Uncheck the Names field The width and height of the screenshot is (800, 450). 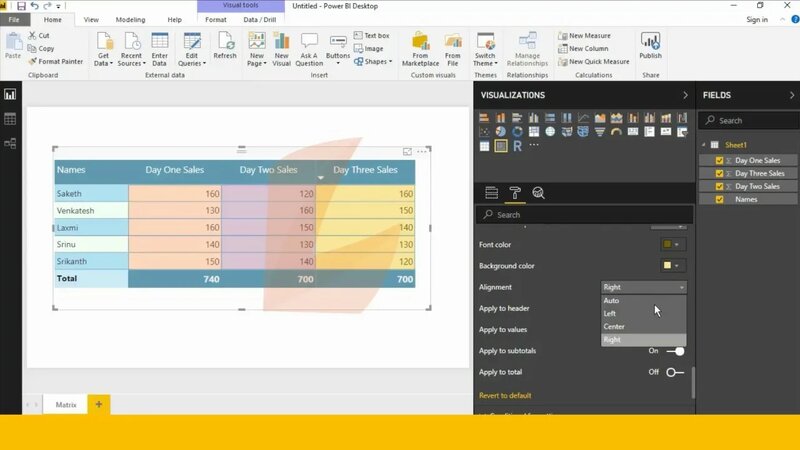719,199
